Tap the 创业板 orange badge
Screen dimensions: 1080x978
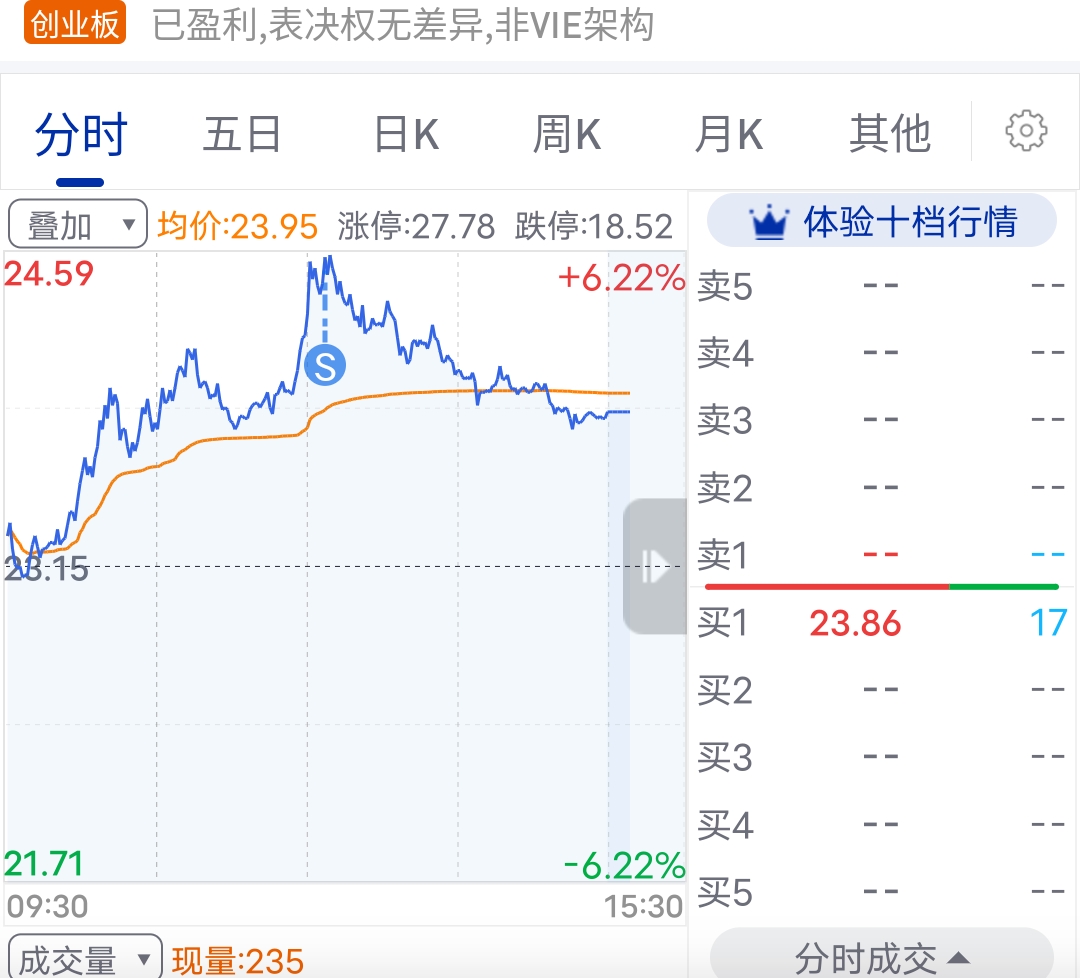(x=75, y=23)
